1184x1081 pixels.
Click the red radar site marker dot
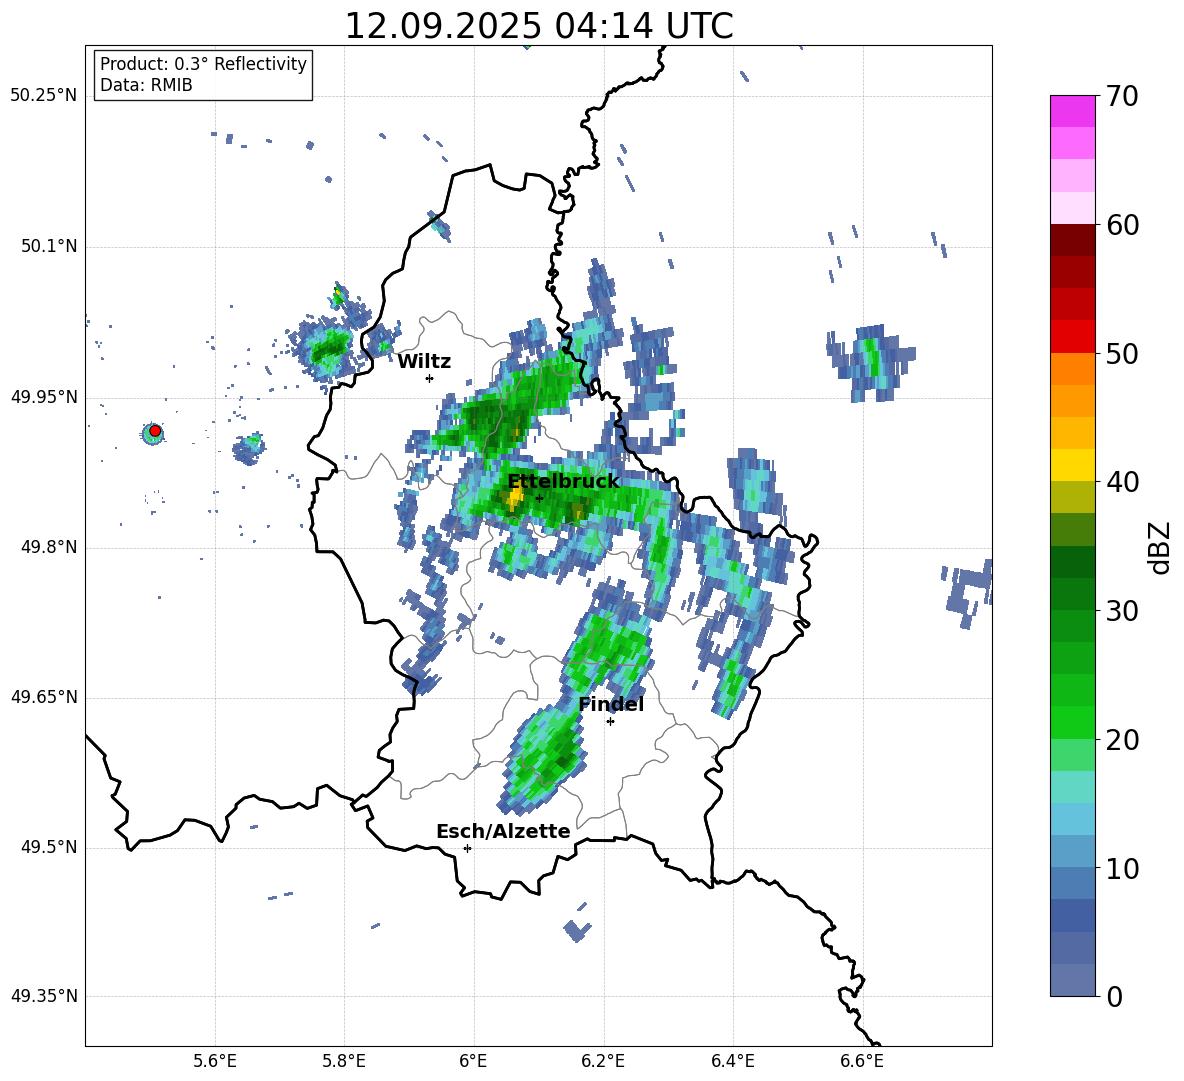click(155, 431)
